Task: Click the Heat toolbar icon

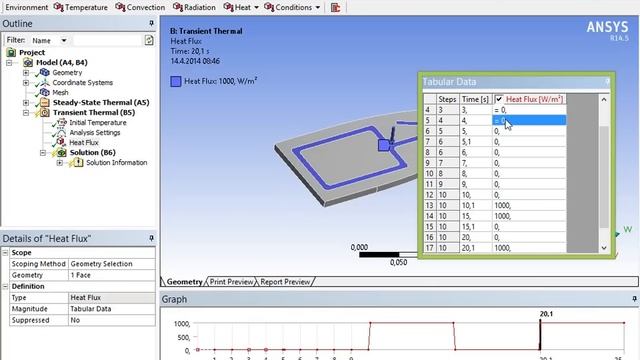Action: (x=228, y=7)
